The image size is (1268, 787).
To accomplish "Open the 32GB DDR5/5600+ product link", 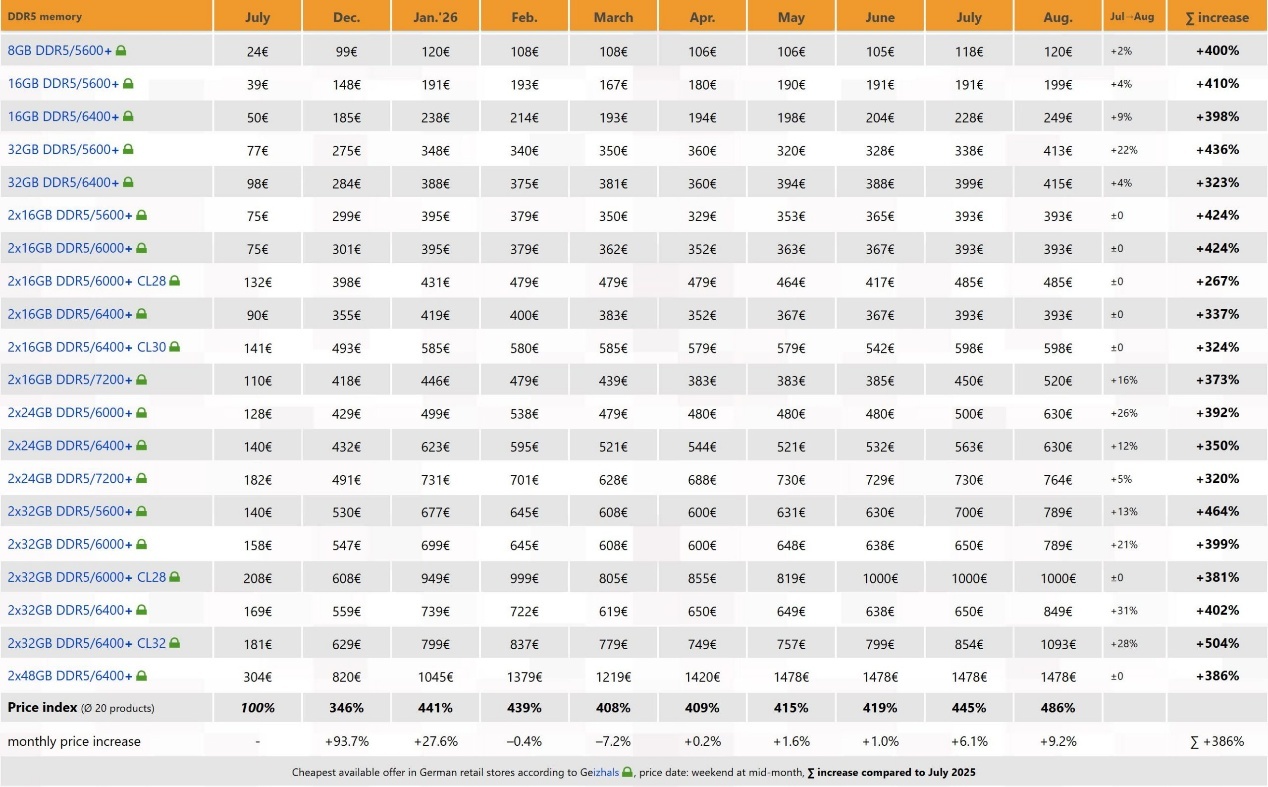I will click(63, 149).
